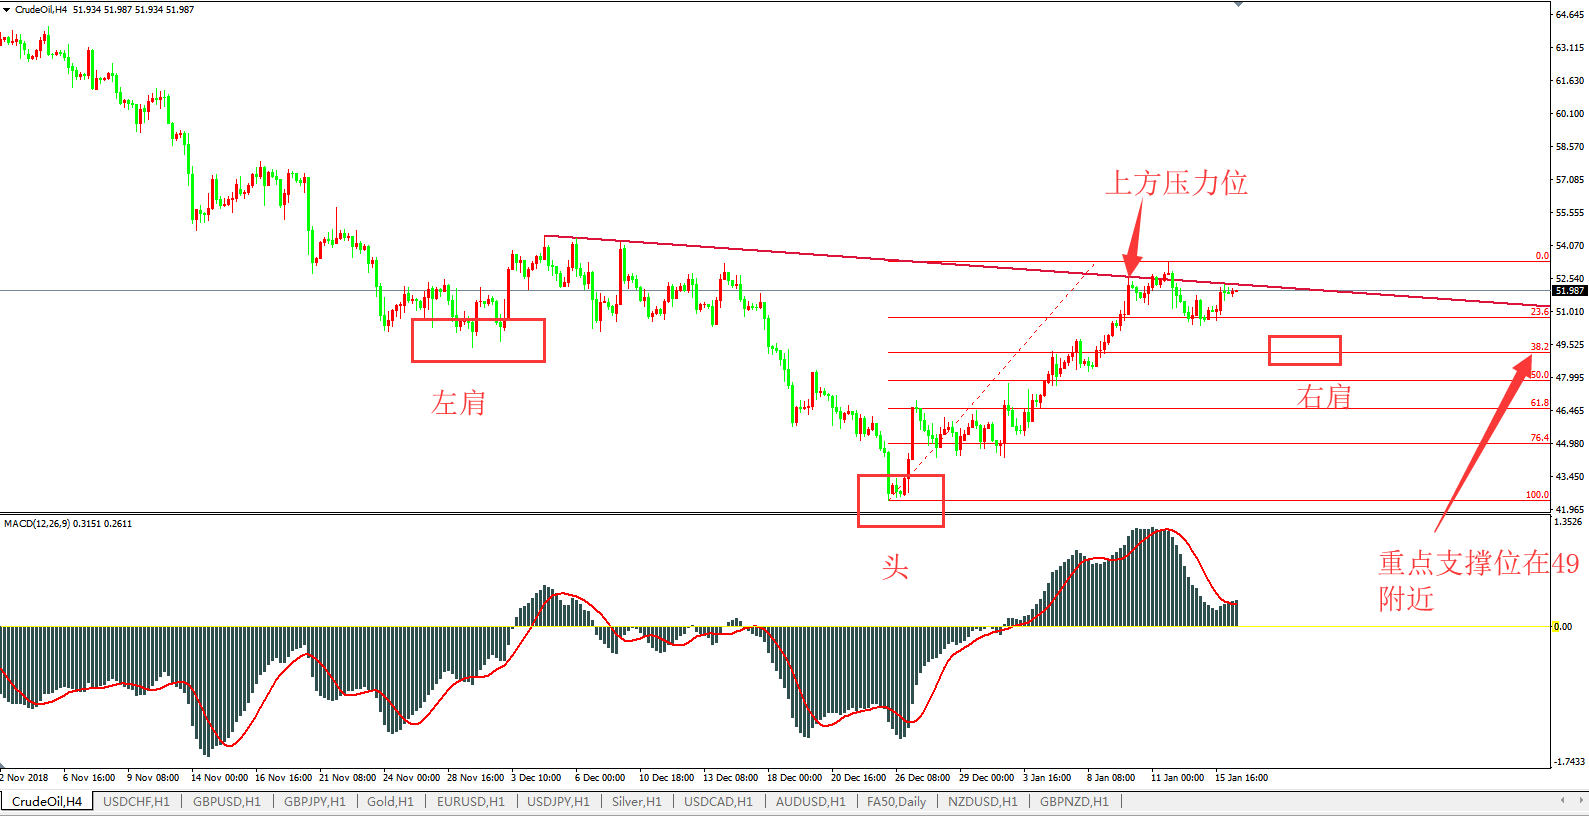Select the long red arrow to 38.2 level
Image resolution: width=1589 pixels, height=816 pixels.
click(x=1480, y=440)
